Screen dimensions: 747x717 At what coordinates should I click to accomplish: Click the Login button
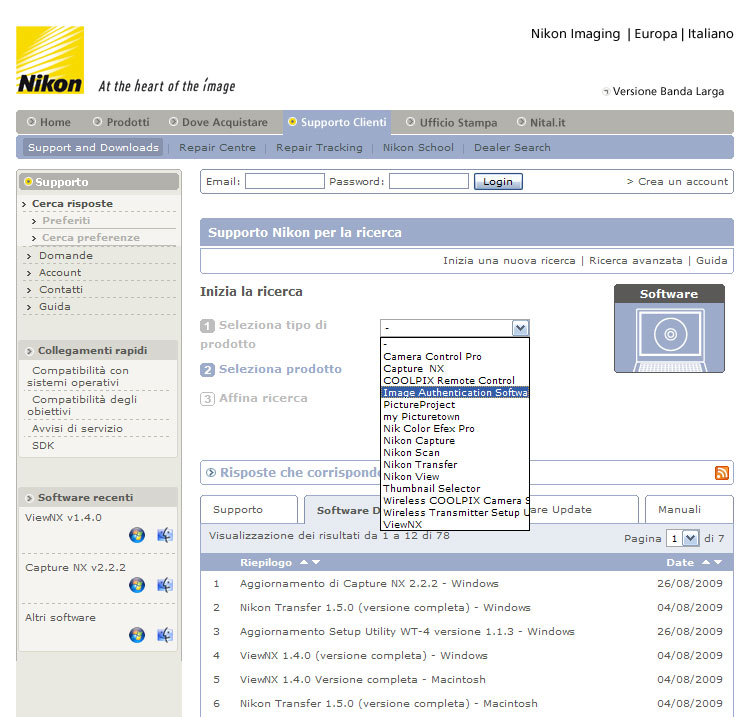pos(498,182)
